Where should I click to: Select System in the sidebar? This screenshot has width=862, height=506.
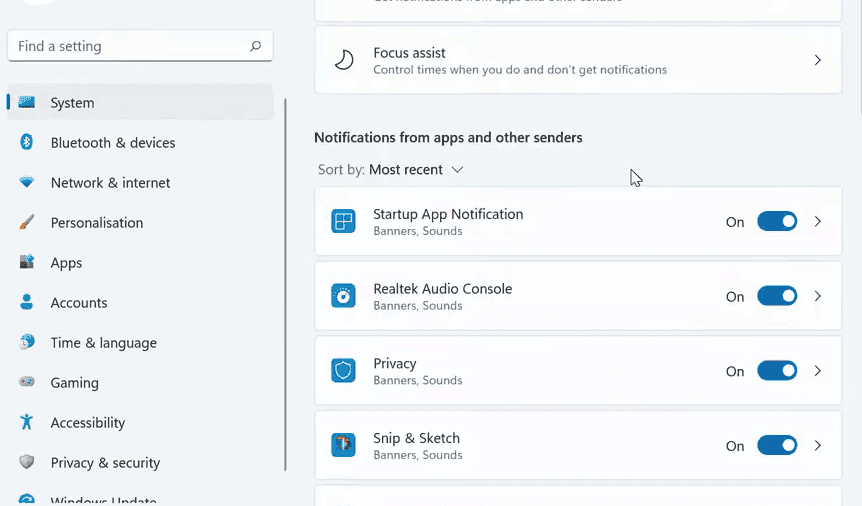tap(140, 102)
